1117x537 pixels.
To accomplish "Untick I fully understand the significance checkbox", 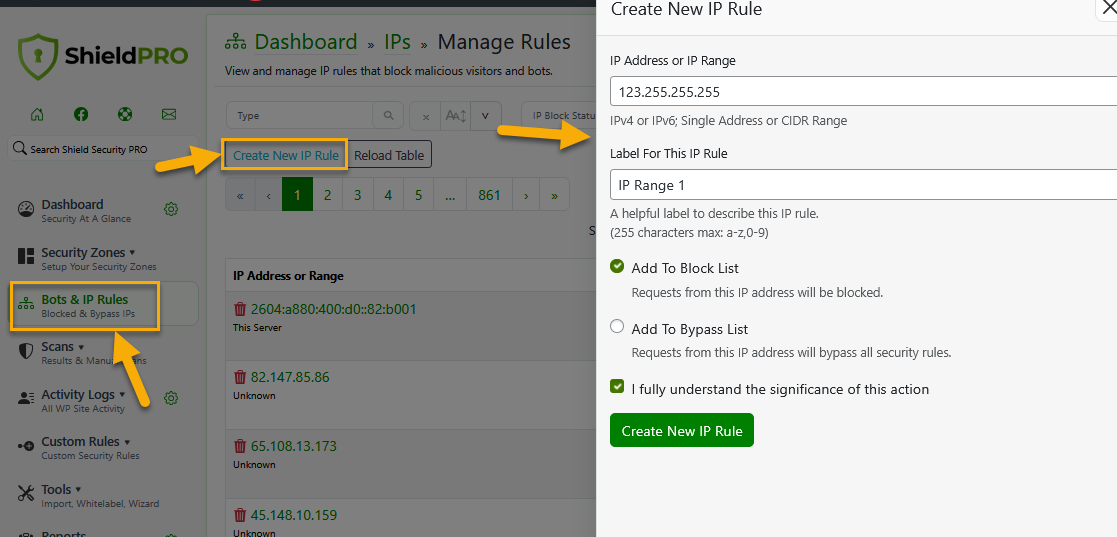I will (617, 387).
